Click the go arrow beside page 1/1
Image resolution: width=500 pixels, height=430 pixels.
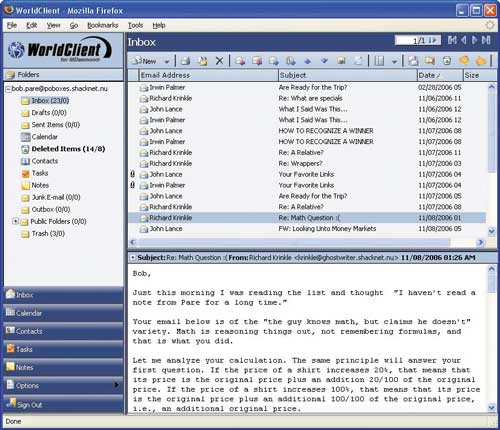[433, 40]
